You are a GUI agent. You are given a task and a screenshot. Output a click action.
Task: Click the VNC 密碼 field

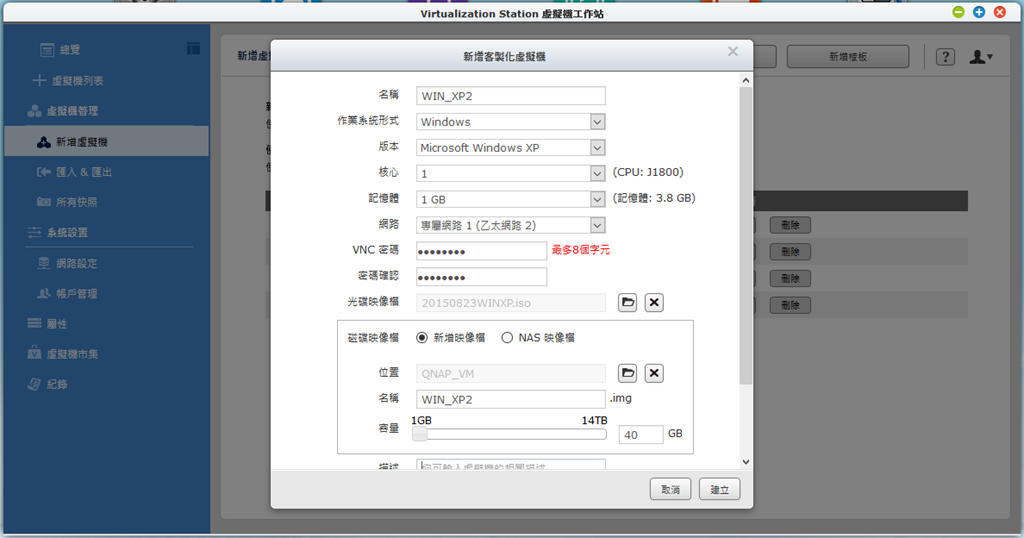pos(481,251)
